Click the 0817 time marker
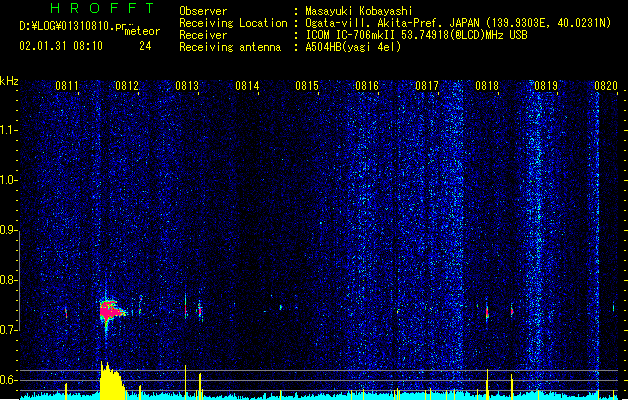Screen dimensions: 629x400 click(427, 86)
